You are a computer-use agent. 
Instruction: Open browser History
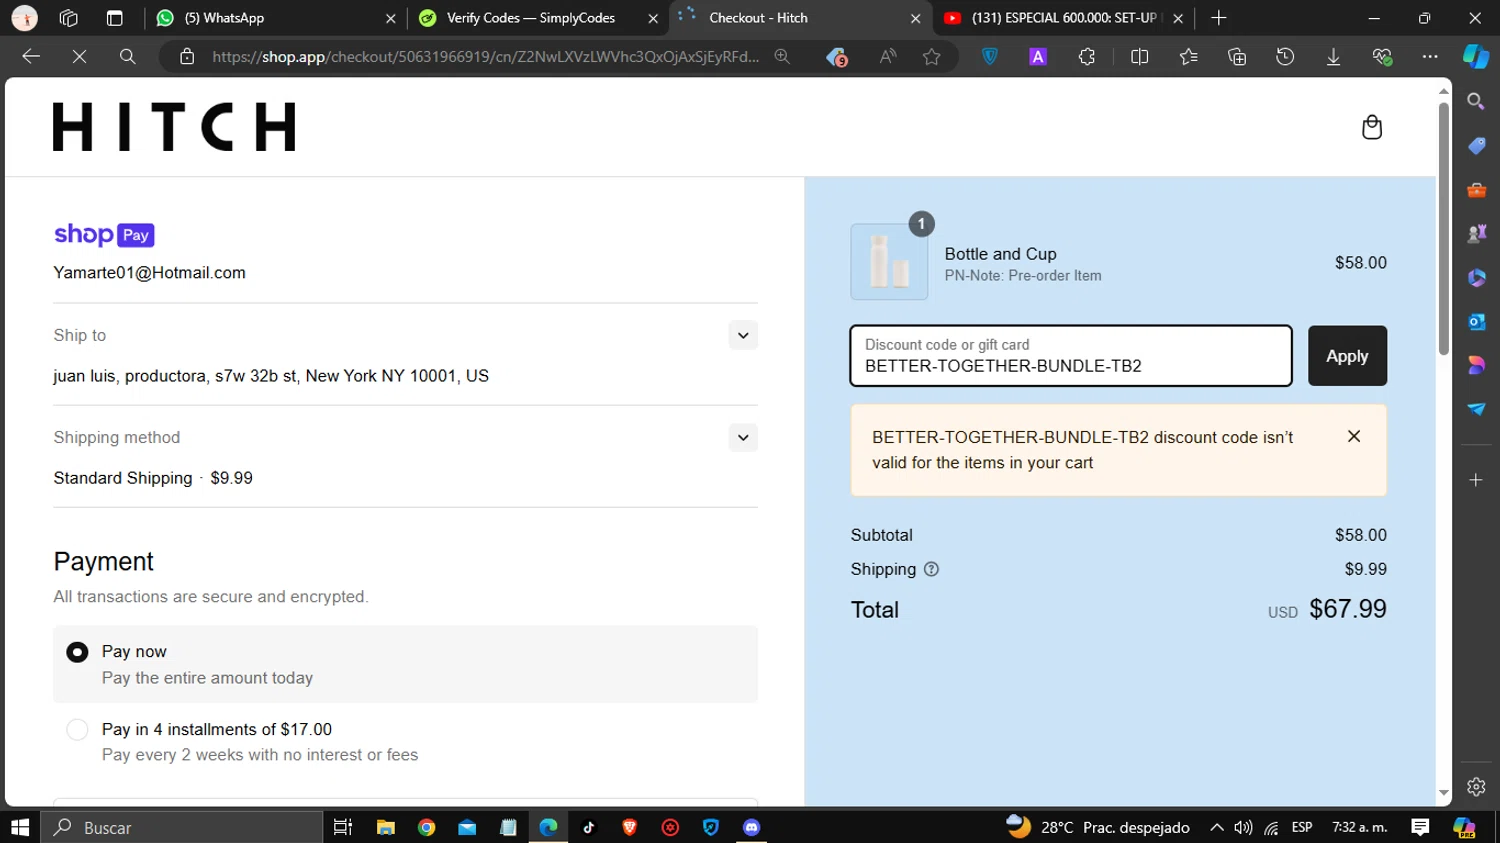click(x=1285, y=57)
